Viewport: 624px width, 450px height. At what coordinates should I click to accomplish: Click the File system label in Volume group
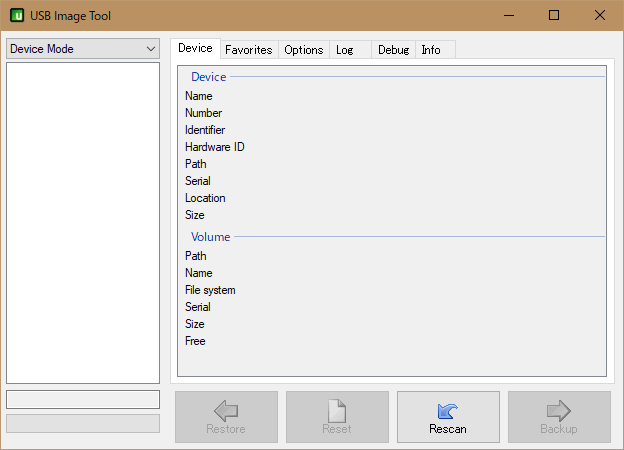point(210,290)
